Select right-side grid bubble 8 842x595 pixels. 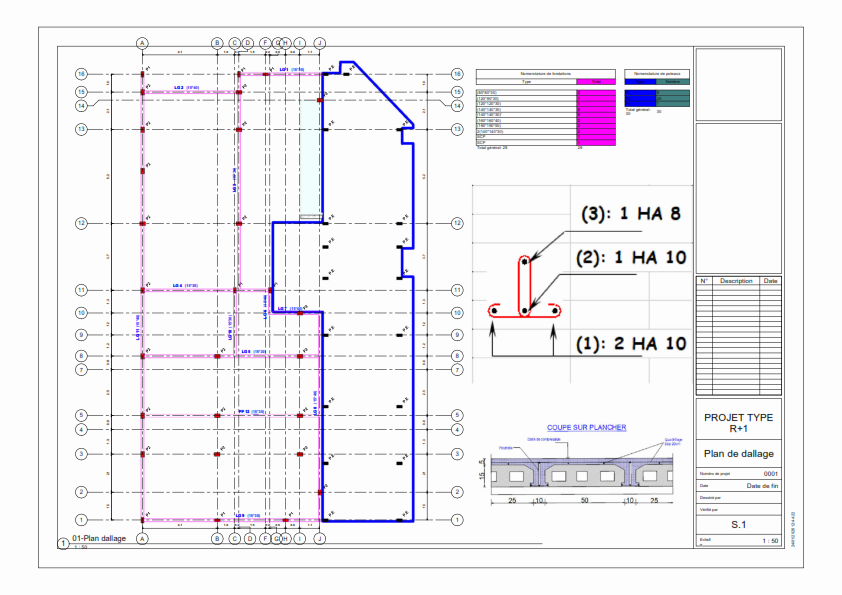(x=457, y=356)
